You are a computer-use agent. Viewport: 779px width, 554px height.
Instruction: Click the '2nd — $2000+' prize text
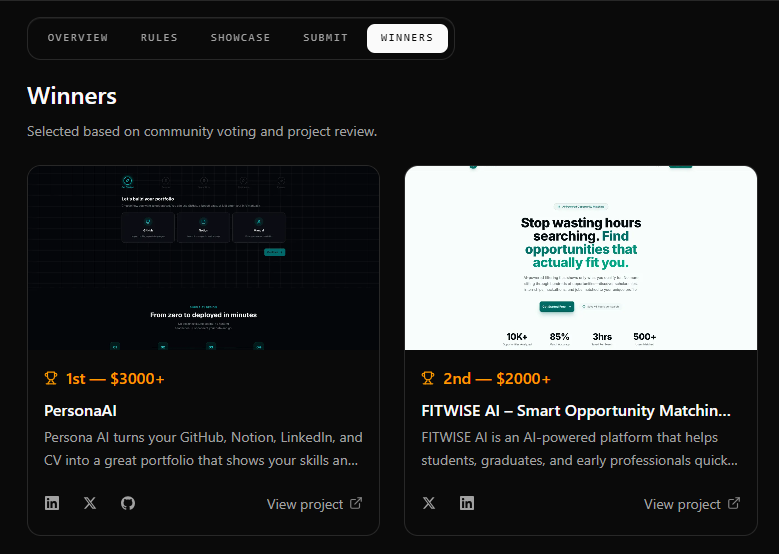click(497, 379)
